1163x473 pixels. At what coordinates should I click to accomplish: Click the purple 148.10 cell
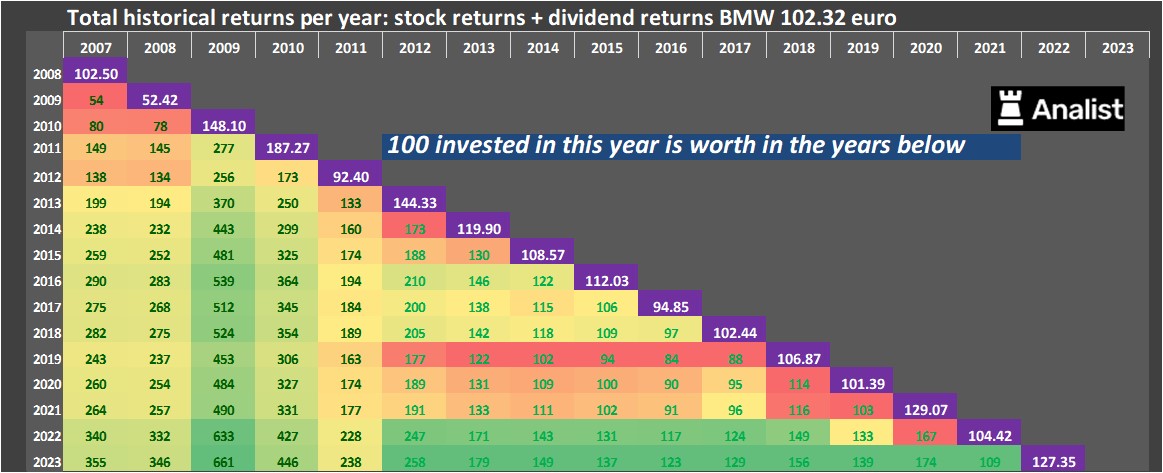point(223,125)
